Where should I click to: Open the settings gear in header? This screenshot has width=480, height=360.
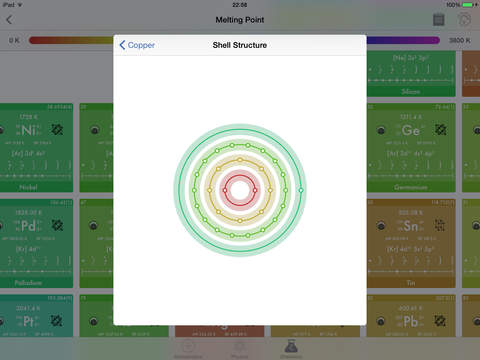[x=464, y=20]
